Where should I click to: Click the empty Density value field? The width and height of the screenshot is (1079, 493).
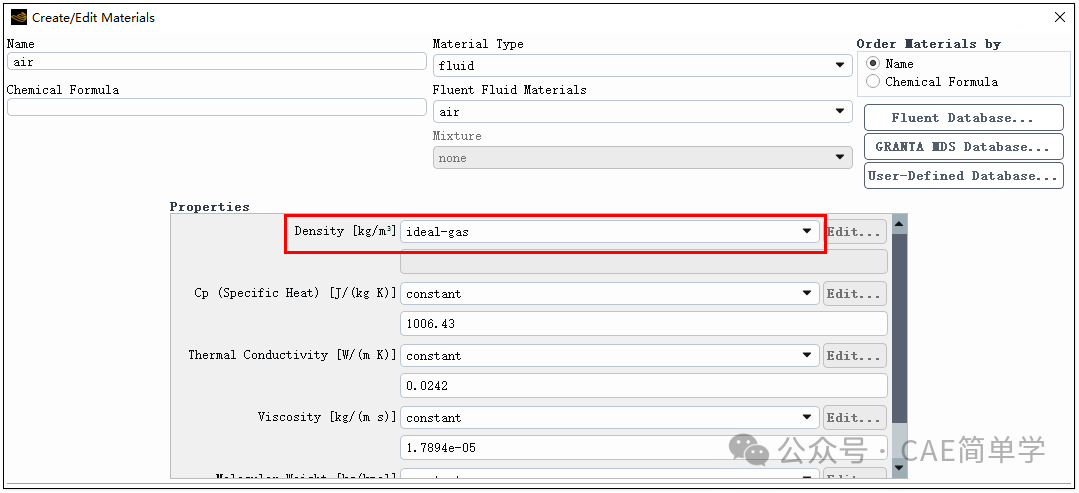point(643,262)
